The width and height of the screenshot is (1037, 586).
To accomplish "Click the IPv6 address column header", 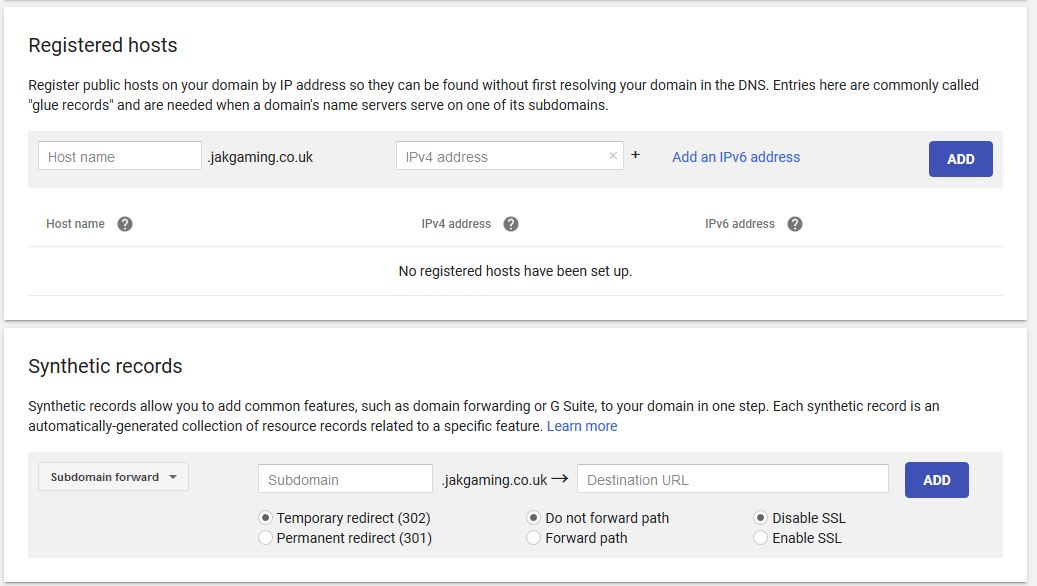I will pyautogui.click(x=739, y=224).
